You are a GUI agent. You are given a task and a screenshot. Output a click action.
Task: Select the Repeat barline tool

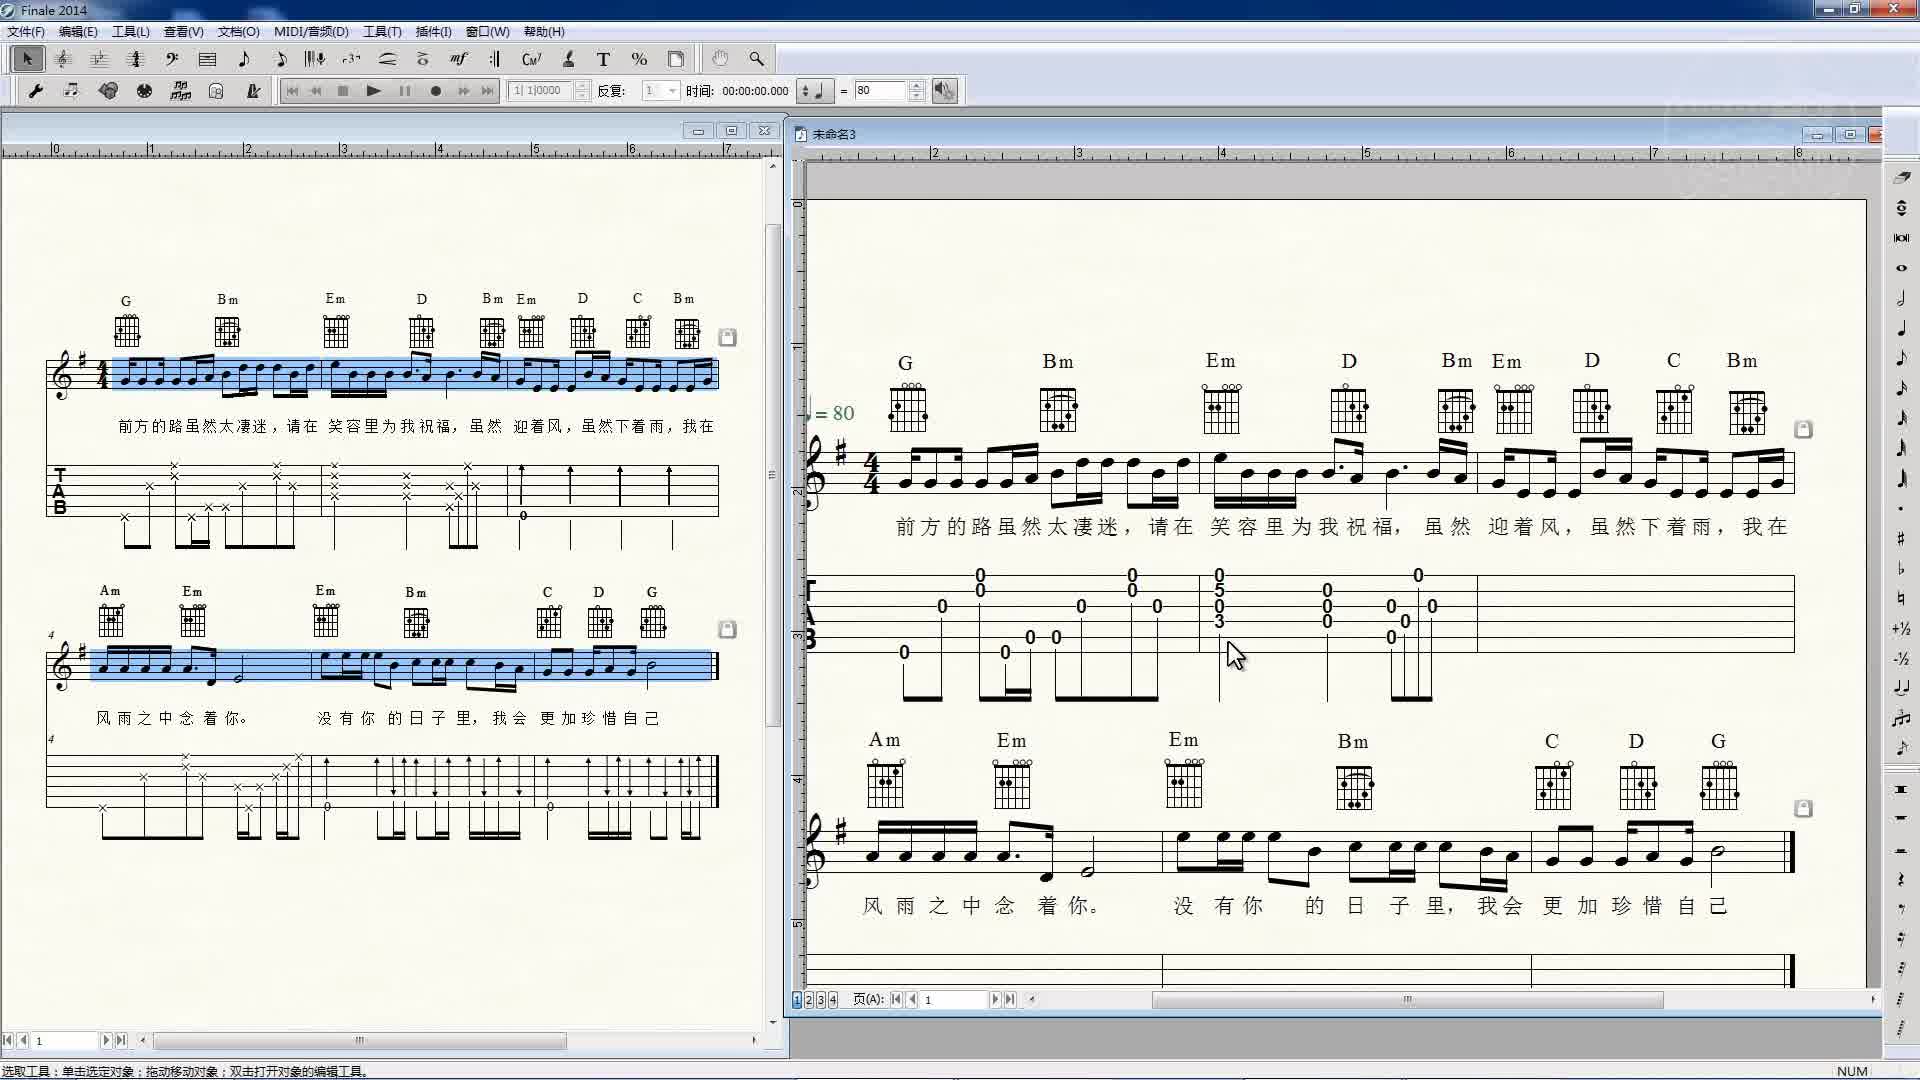[x=495, y=59]
